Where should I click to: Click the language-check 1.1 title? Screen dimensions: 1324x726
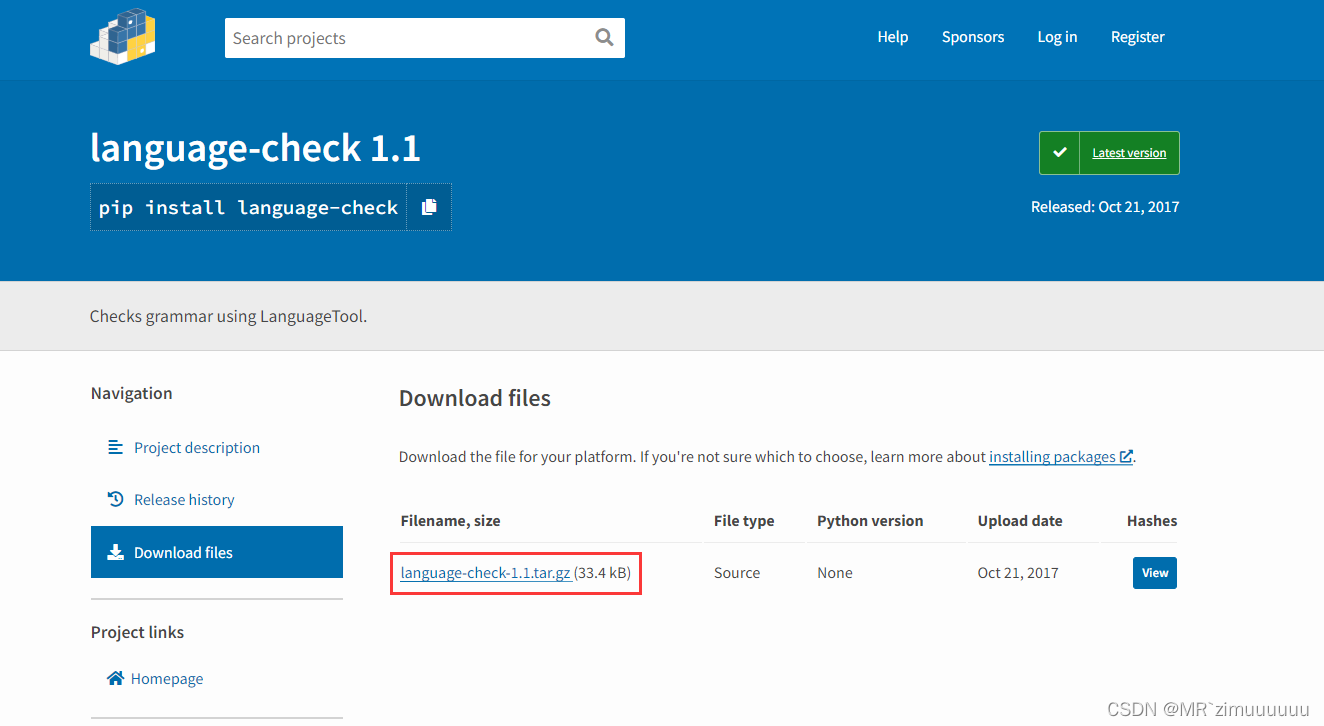click(255, 148)
